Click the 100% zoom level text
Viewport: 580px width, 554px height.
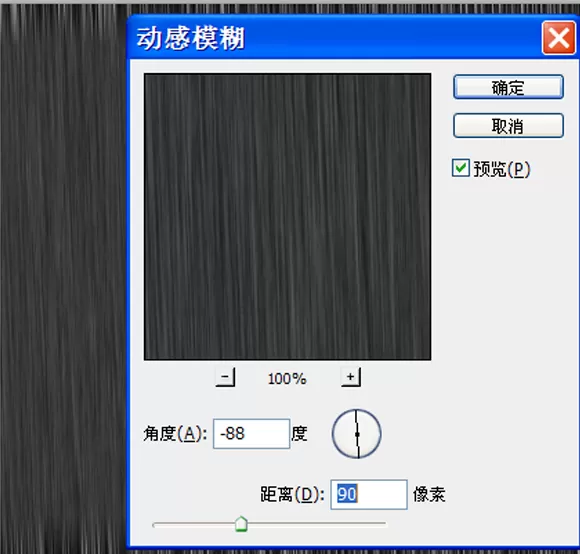(287, 379)
